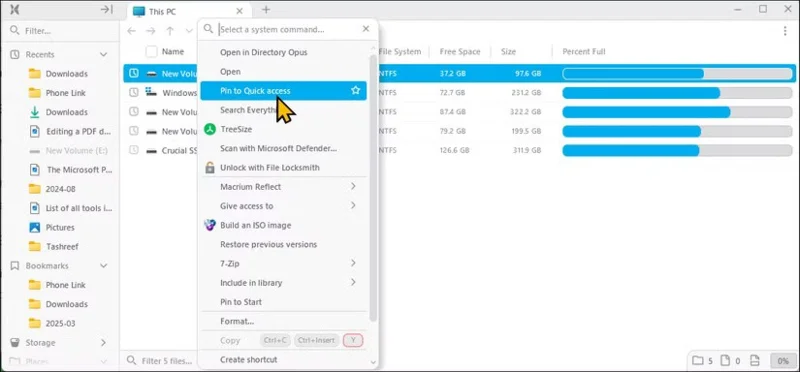Open the three-dot more options menu
This screenshot has height=372, width=800.
(785, 31)
